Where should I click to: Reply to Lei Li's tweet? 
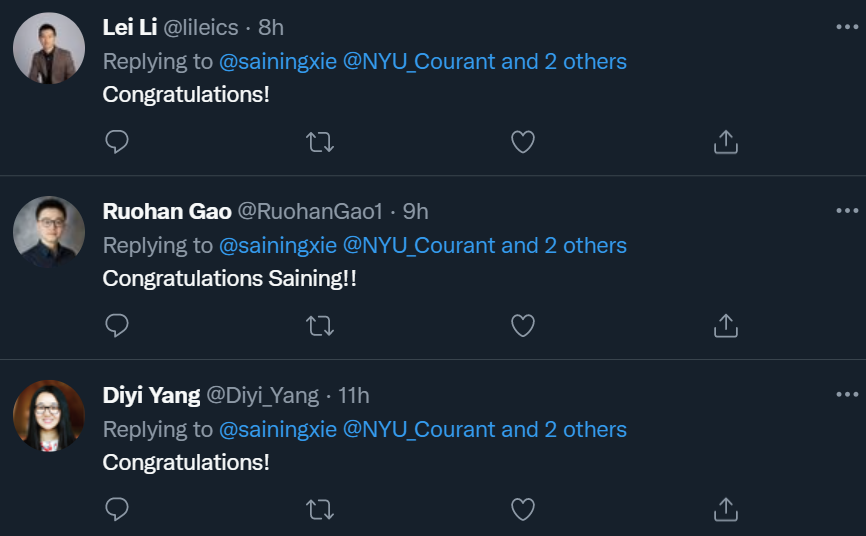tap(117, 142)
